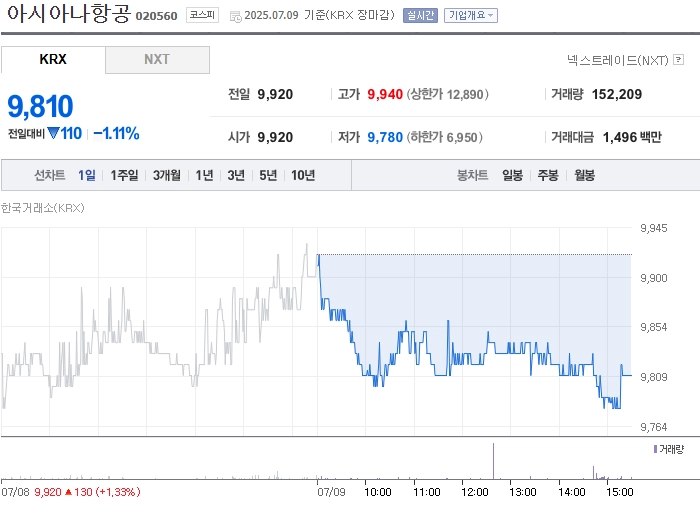
Task: Click the 전일 value 9,920
Action: click(275, 94)
